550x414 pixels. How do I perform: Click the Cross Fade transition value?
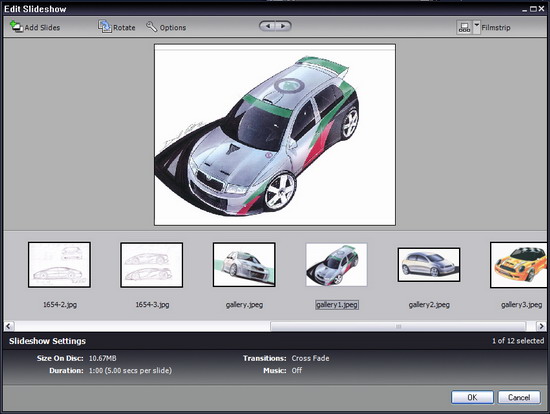[x=310, y=358]
